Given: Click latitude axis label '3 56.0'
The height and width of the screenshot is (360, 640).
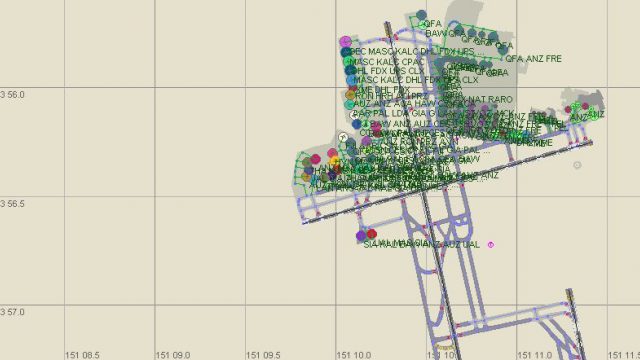Looking at the screenshot, I should click(x=12, y=95).
